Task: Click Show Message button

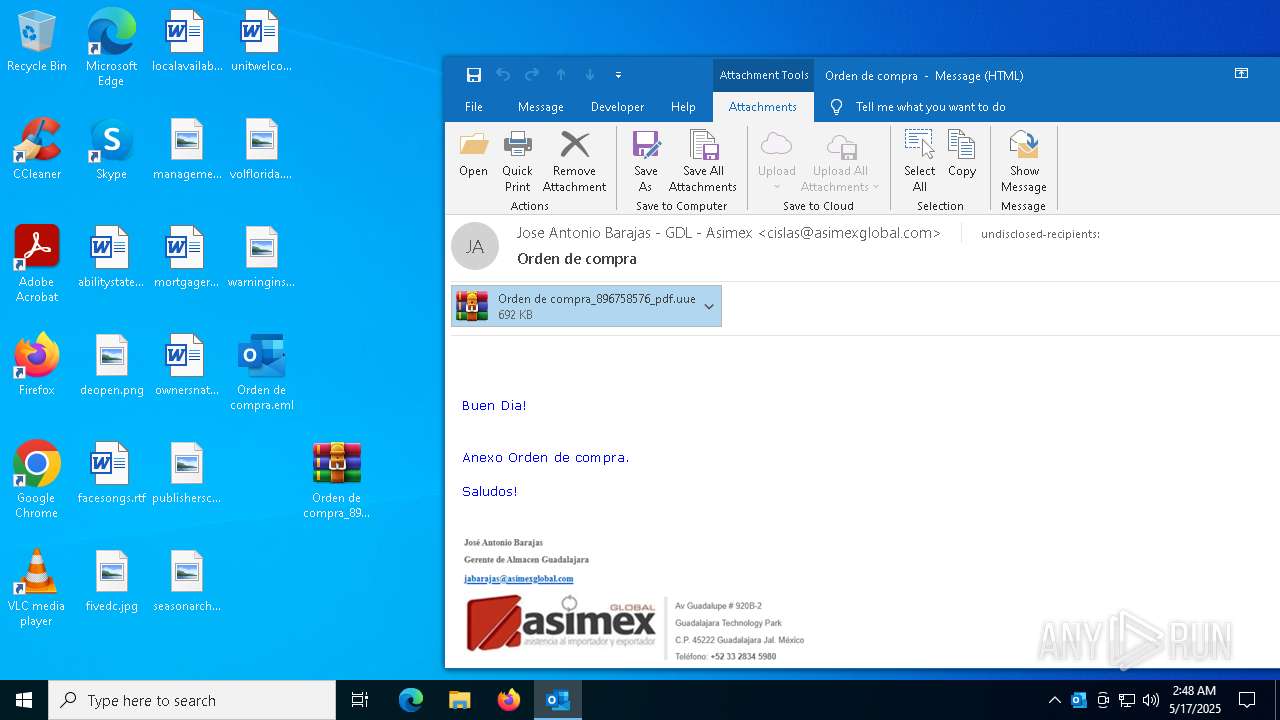Action: [1023, 161]
